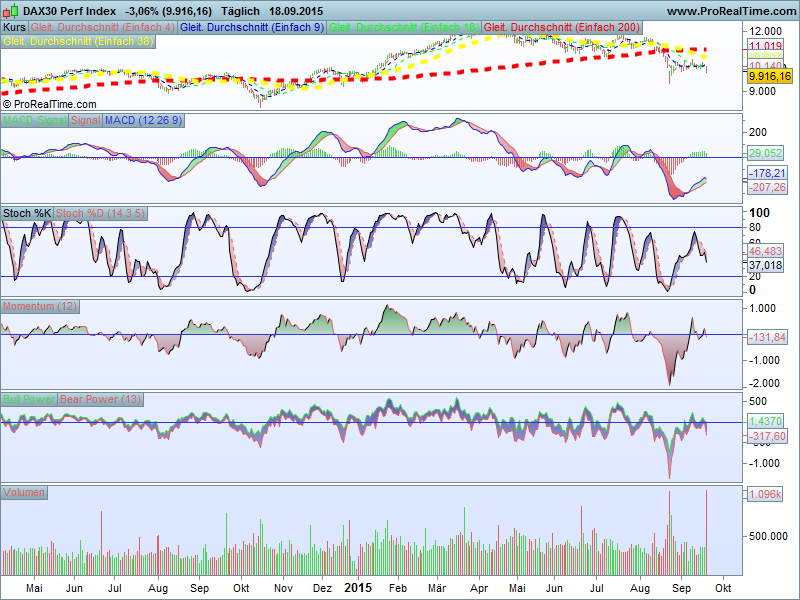Click the 2015 year marker on time axis
Image resolution: width=800 pixels, height=600 pixels.
click(x=358, y=588)
